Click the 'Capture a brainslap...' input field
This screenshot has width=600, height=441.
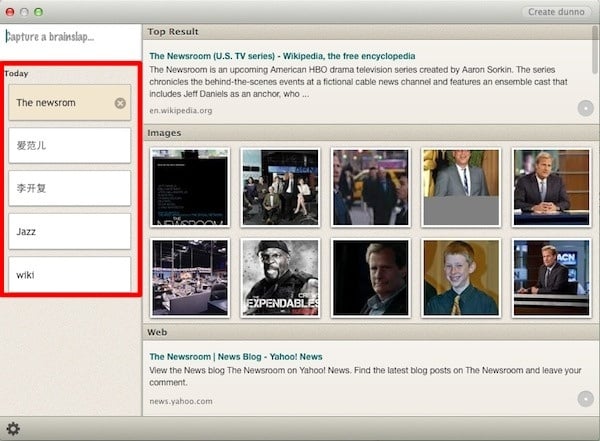click(x=70, y=37)
